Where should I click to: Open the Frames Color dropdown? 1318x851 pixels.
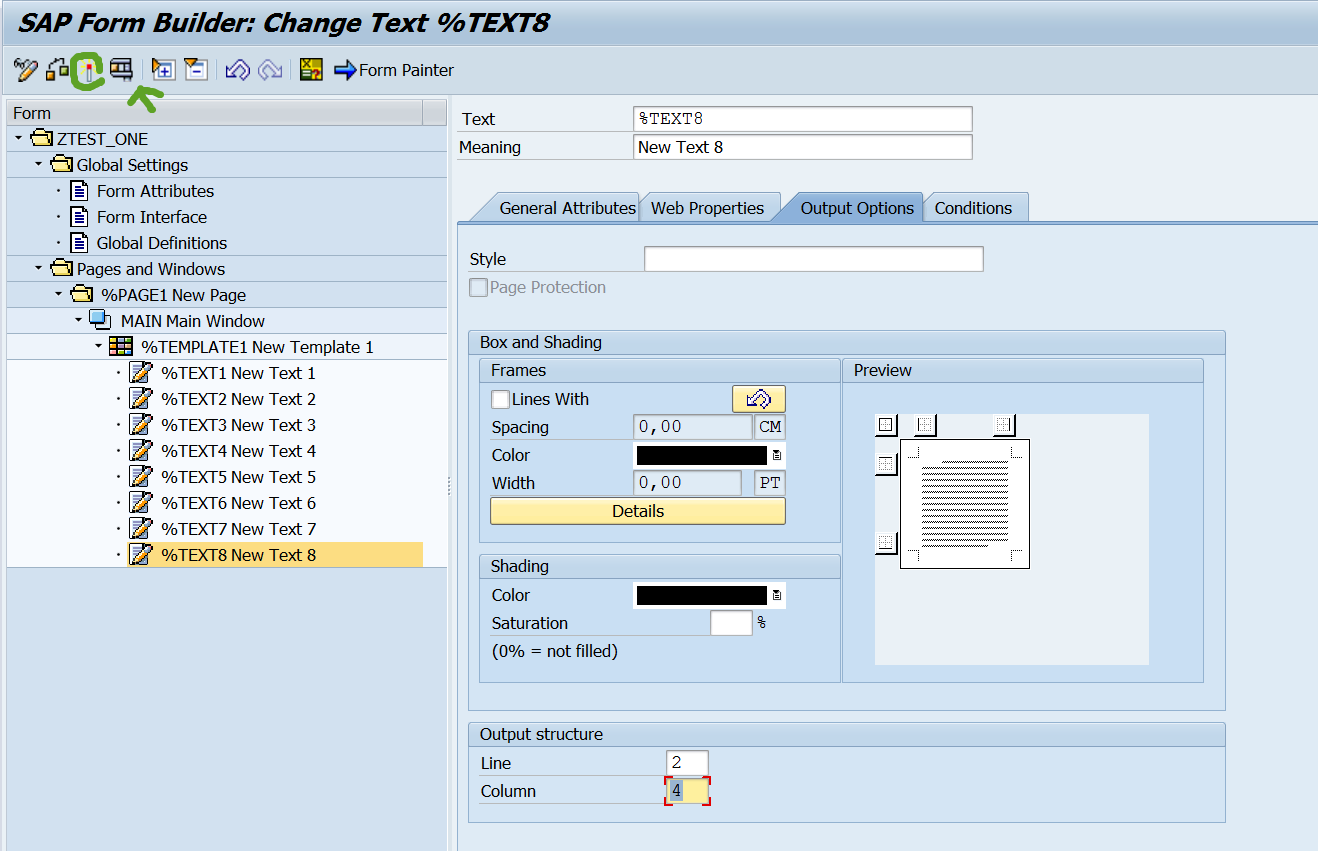point(777,455)
